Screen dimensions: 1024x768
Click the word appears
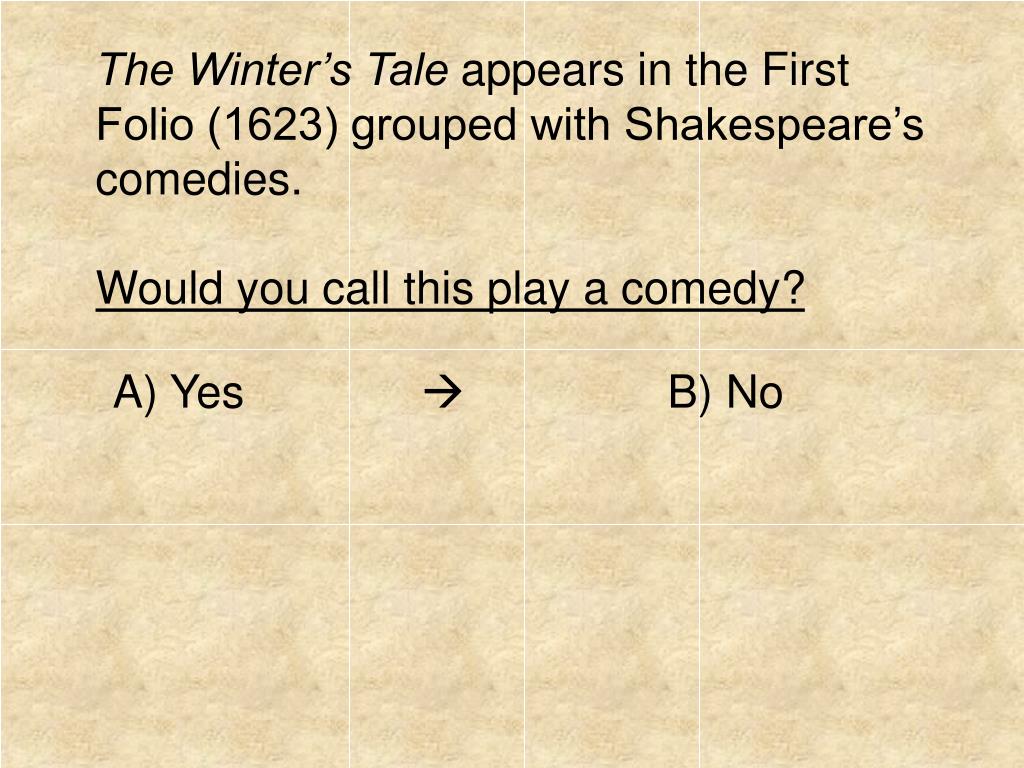coord(543,72)
